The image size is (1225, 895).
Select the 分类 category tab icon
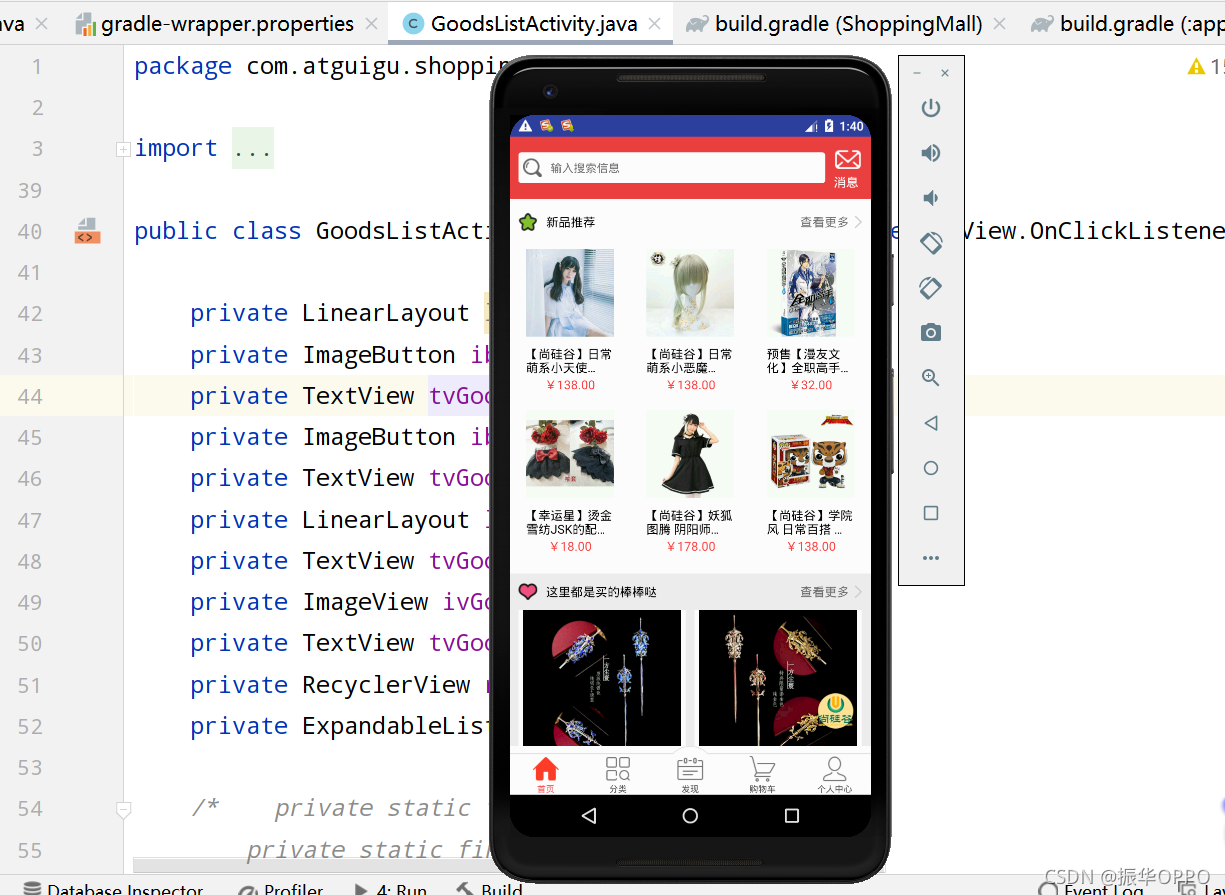[618, 769]
